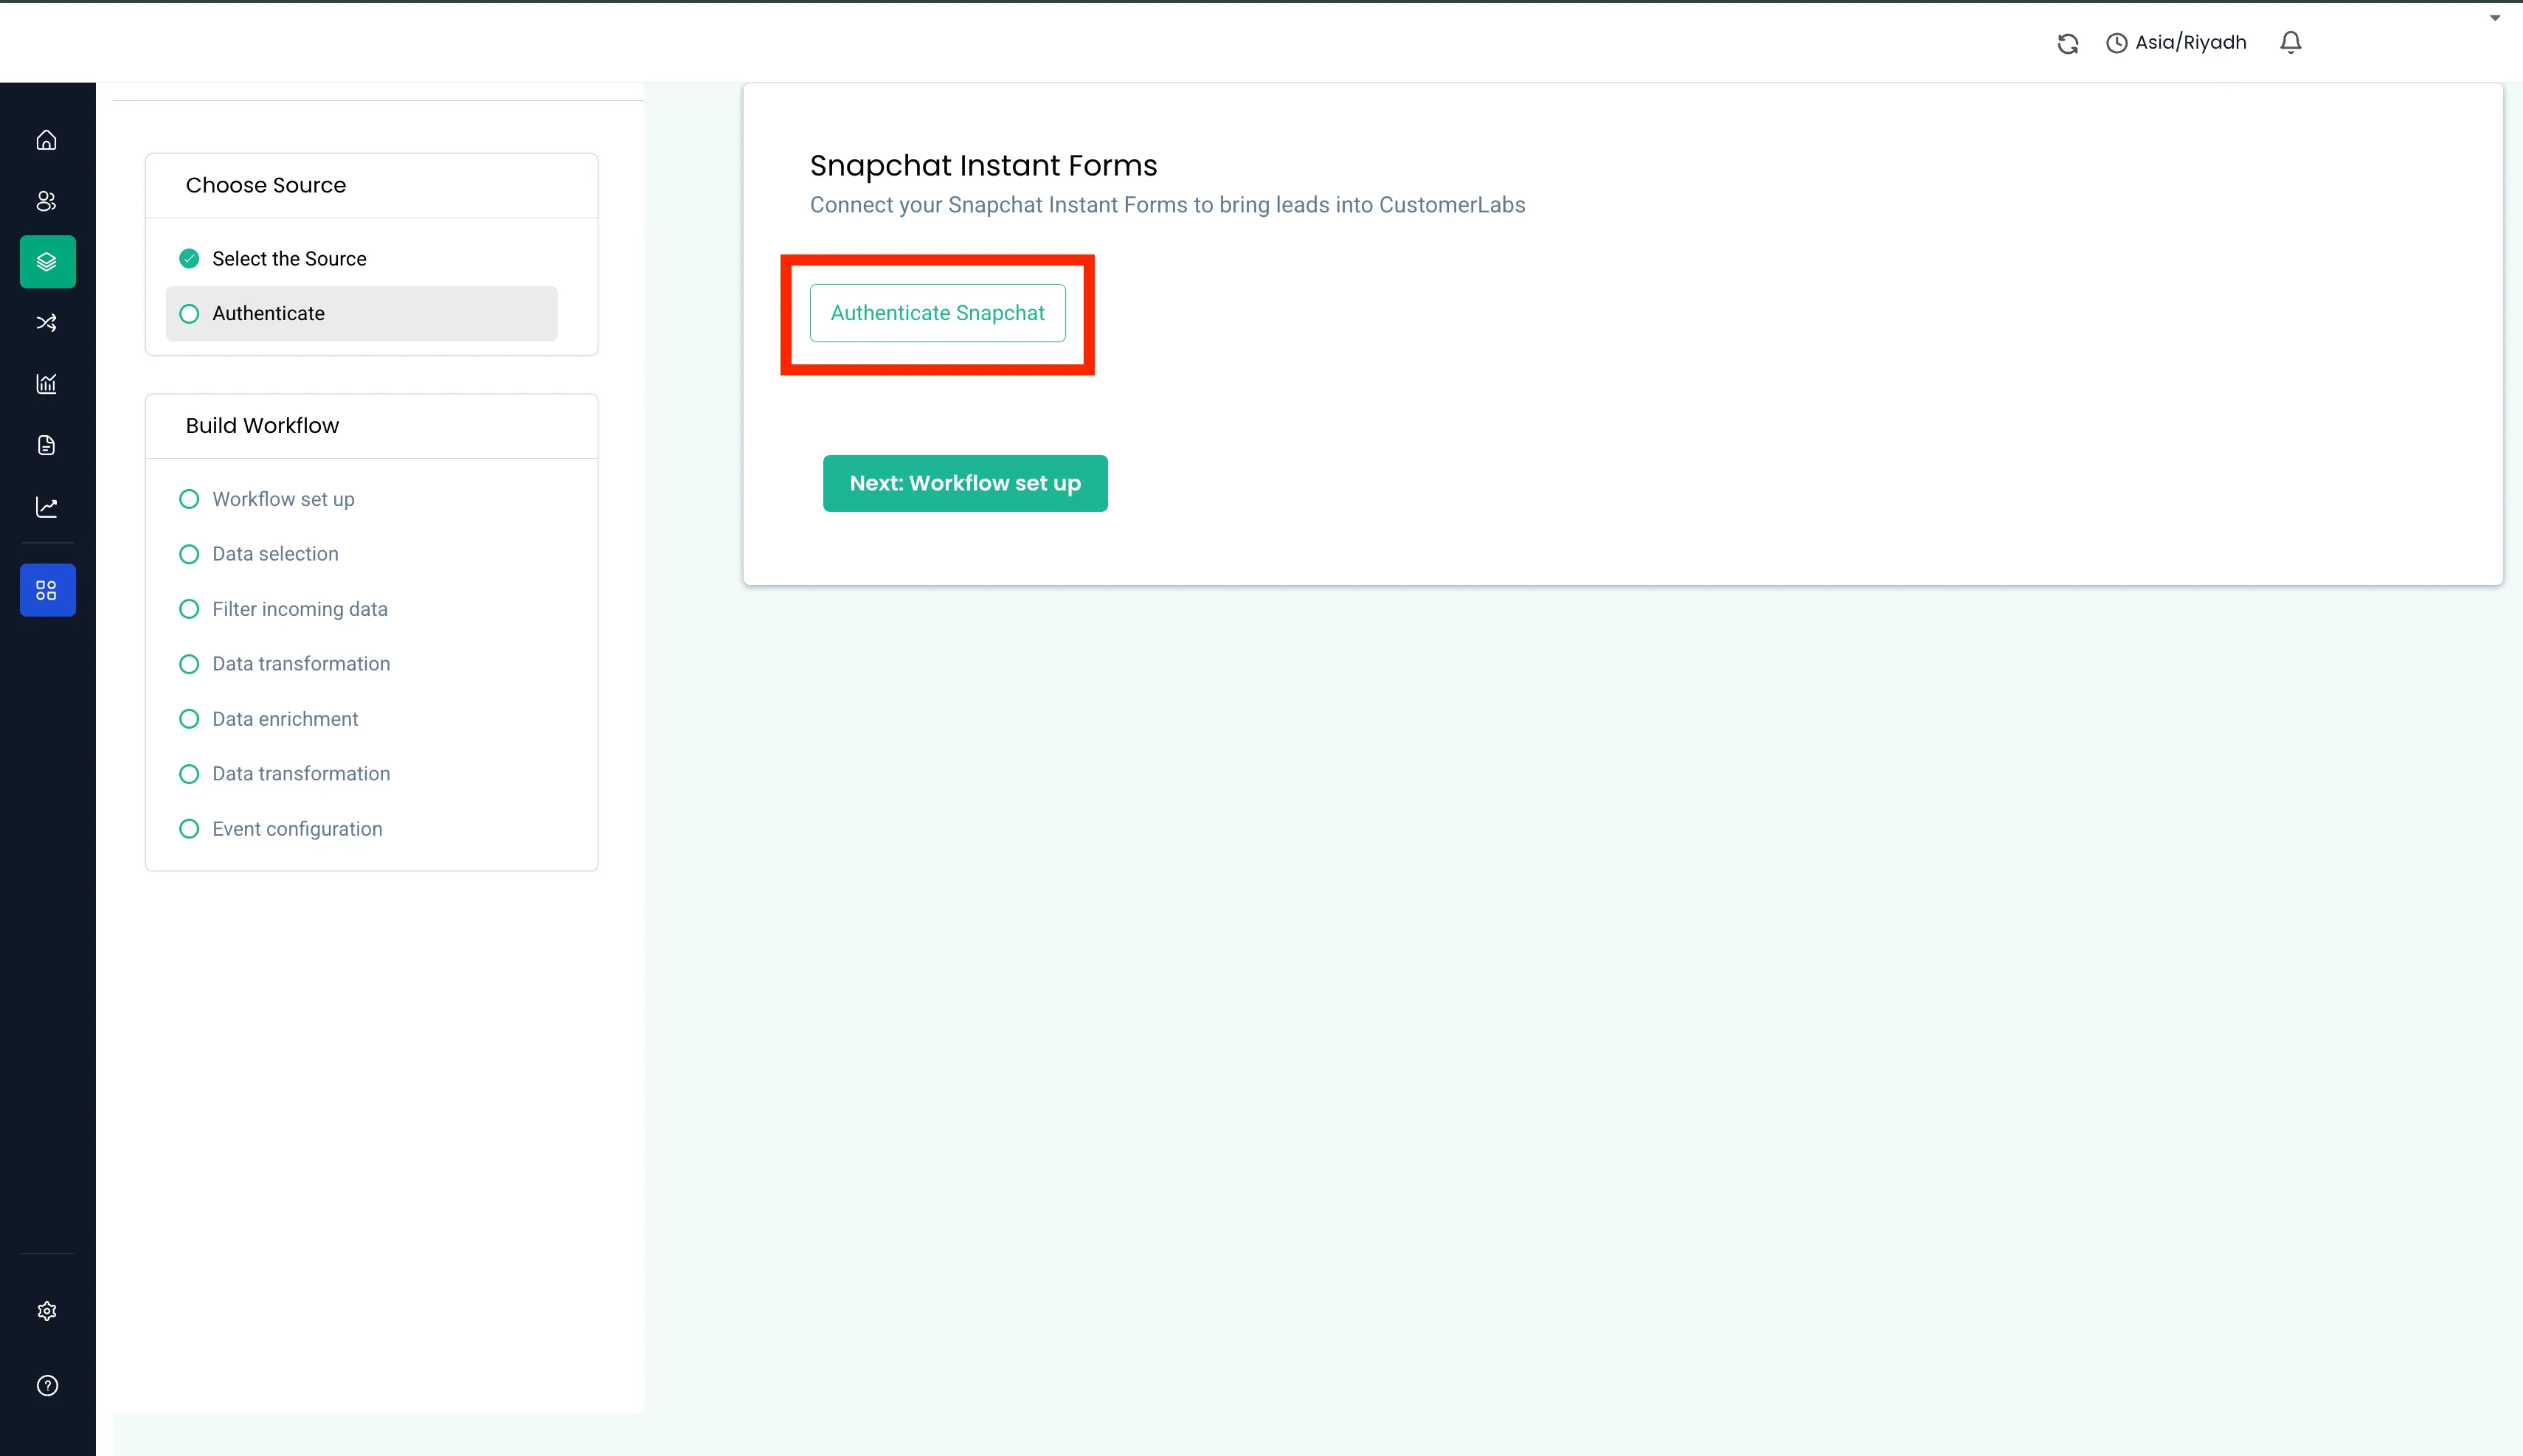
Task: Select the Authenticate step
Action: pos(361,314)
